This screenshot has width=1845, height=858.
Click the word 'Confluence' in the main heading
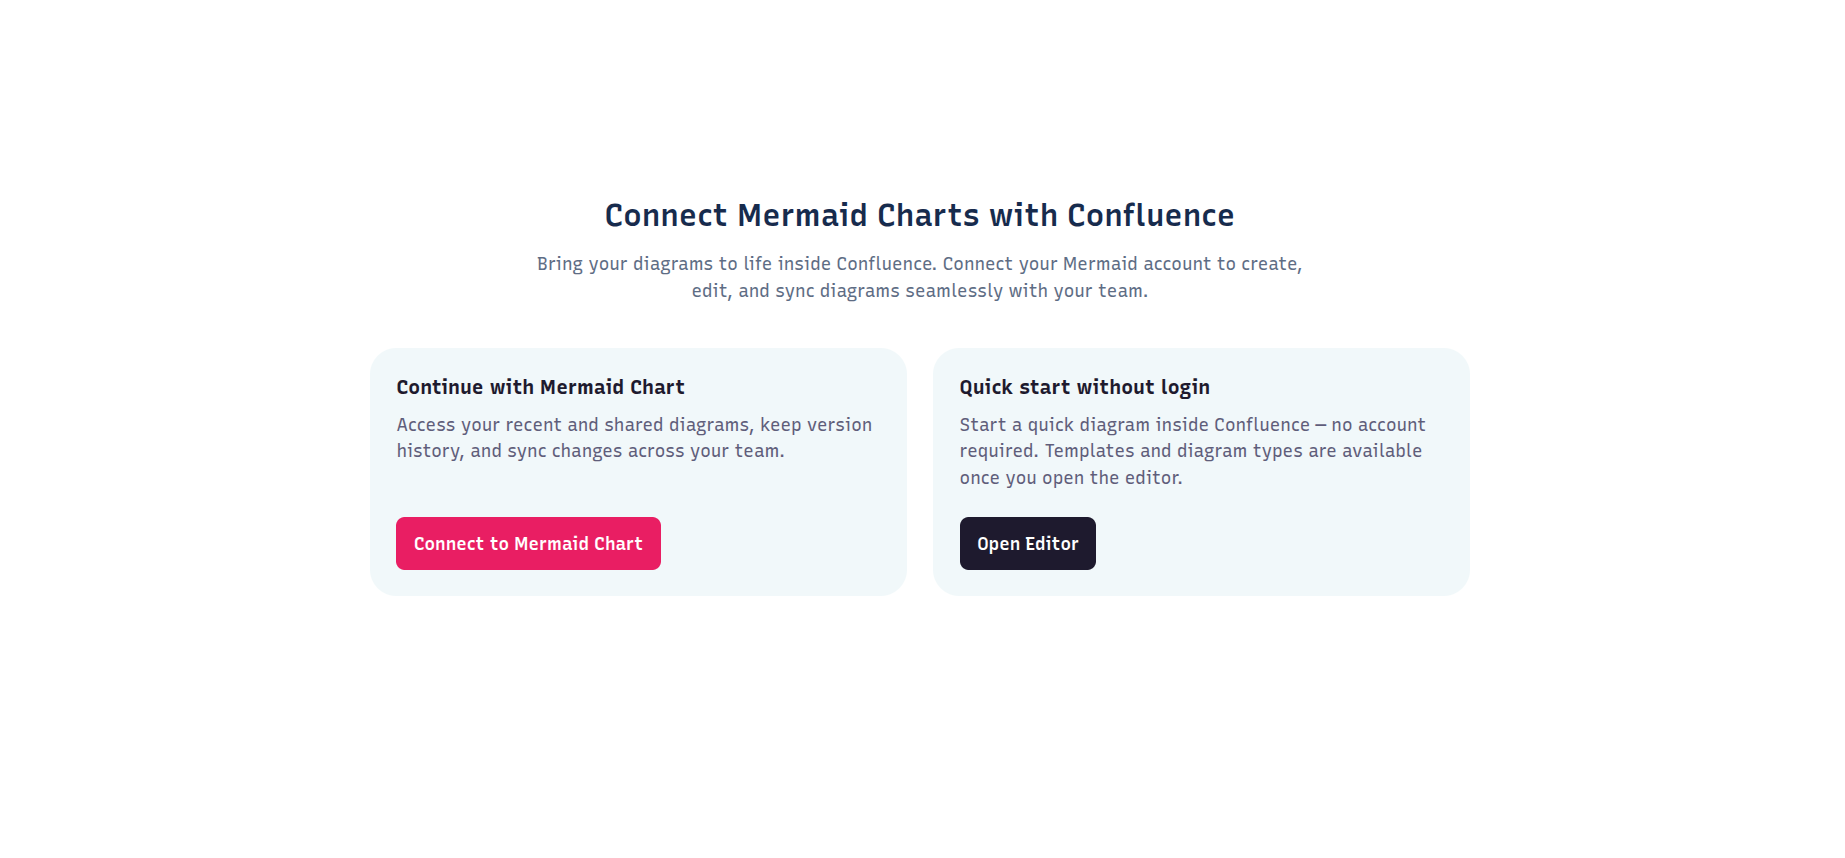point(1150,216)
